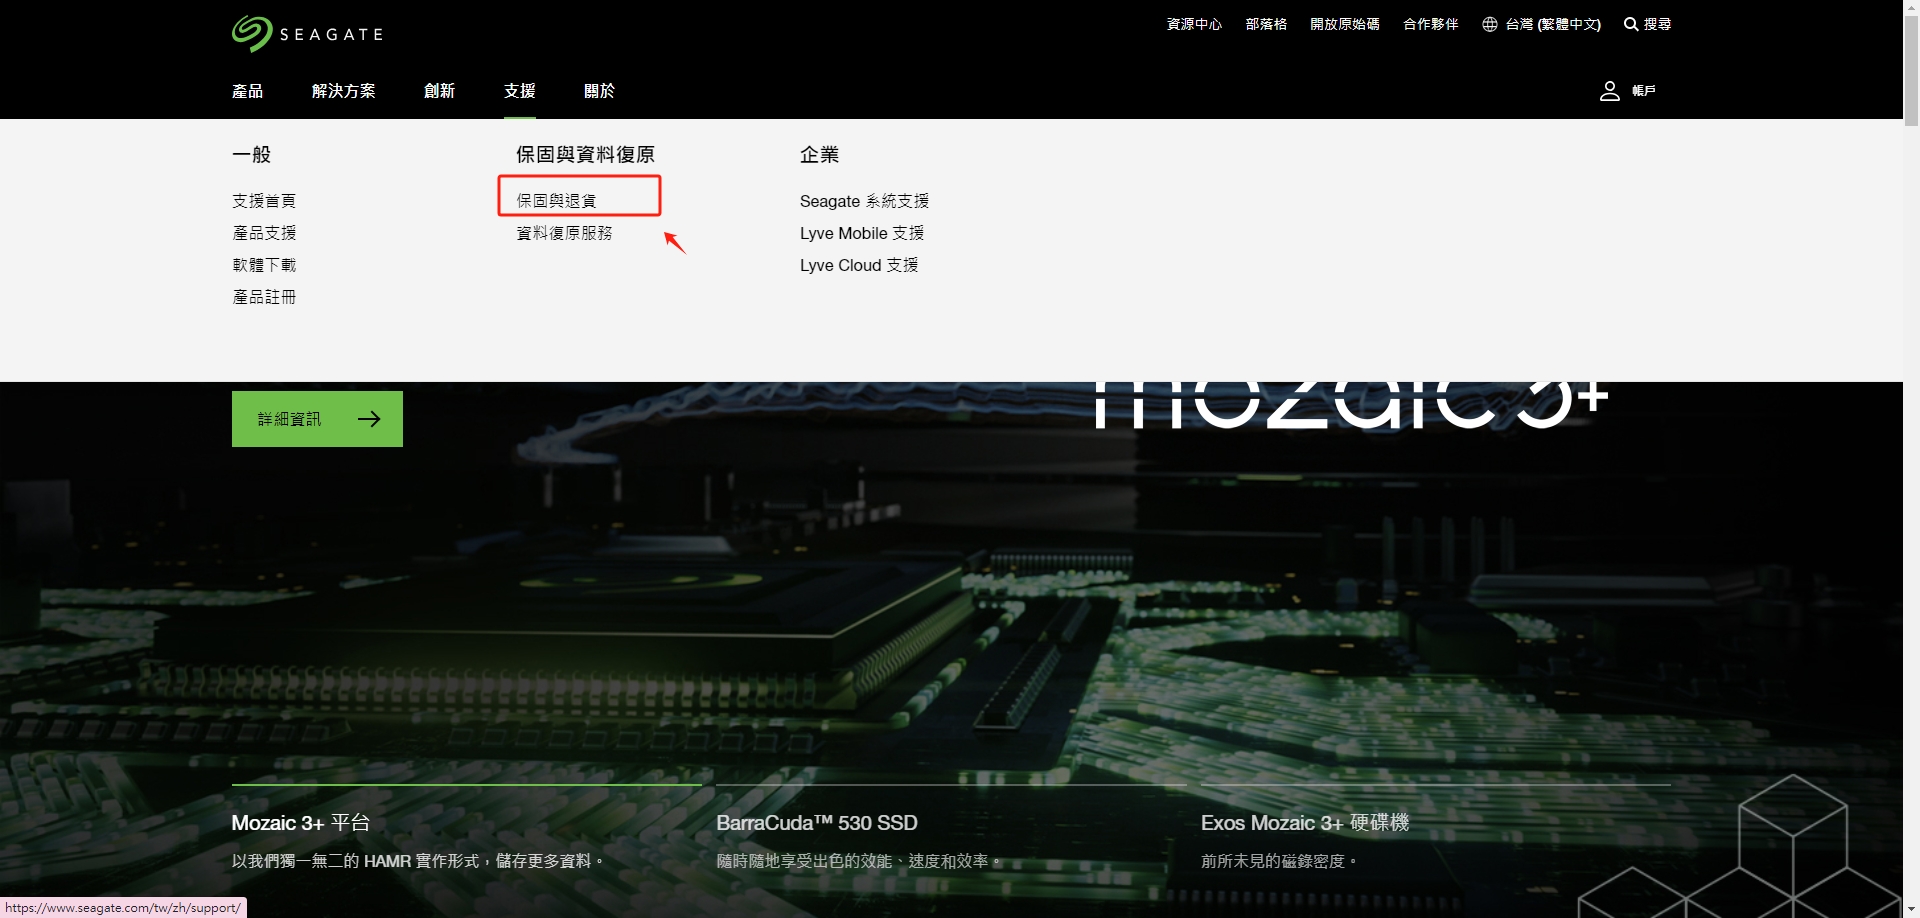
Task: Open 資料復原服務 link
Action: (564, 233)
